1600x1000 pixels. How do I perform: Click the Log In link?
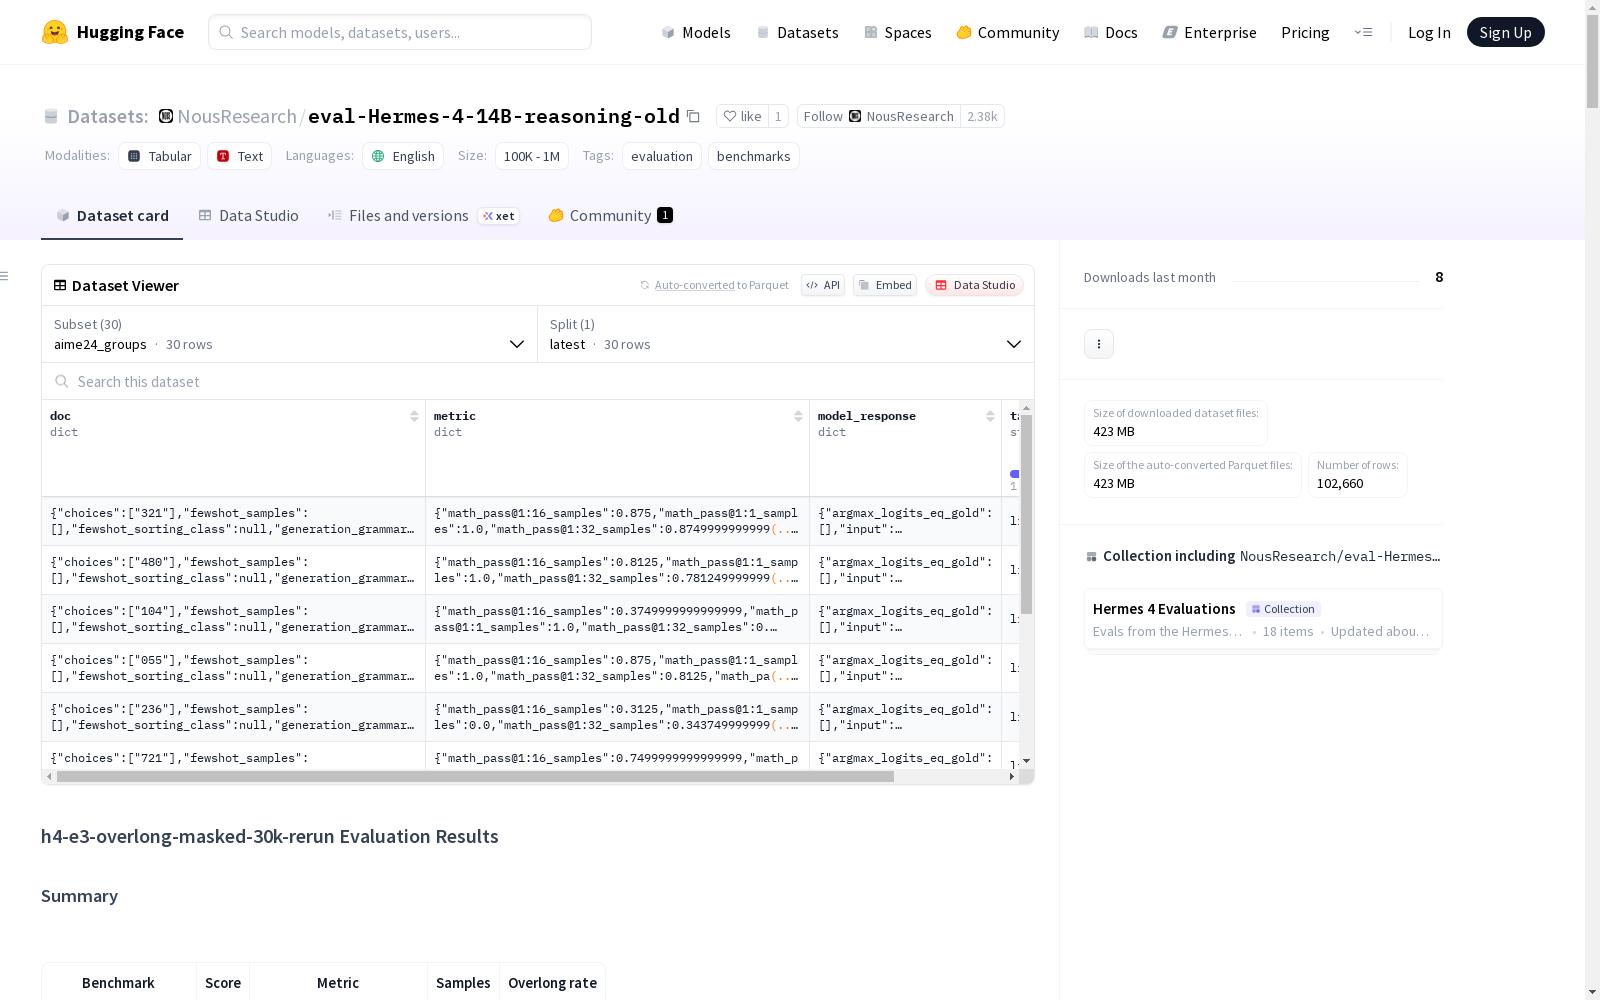pyautogui.click(x=1429, y=32)
